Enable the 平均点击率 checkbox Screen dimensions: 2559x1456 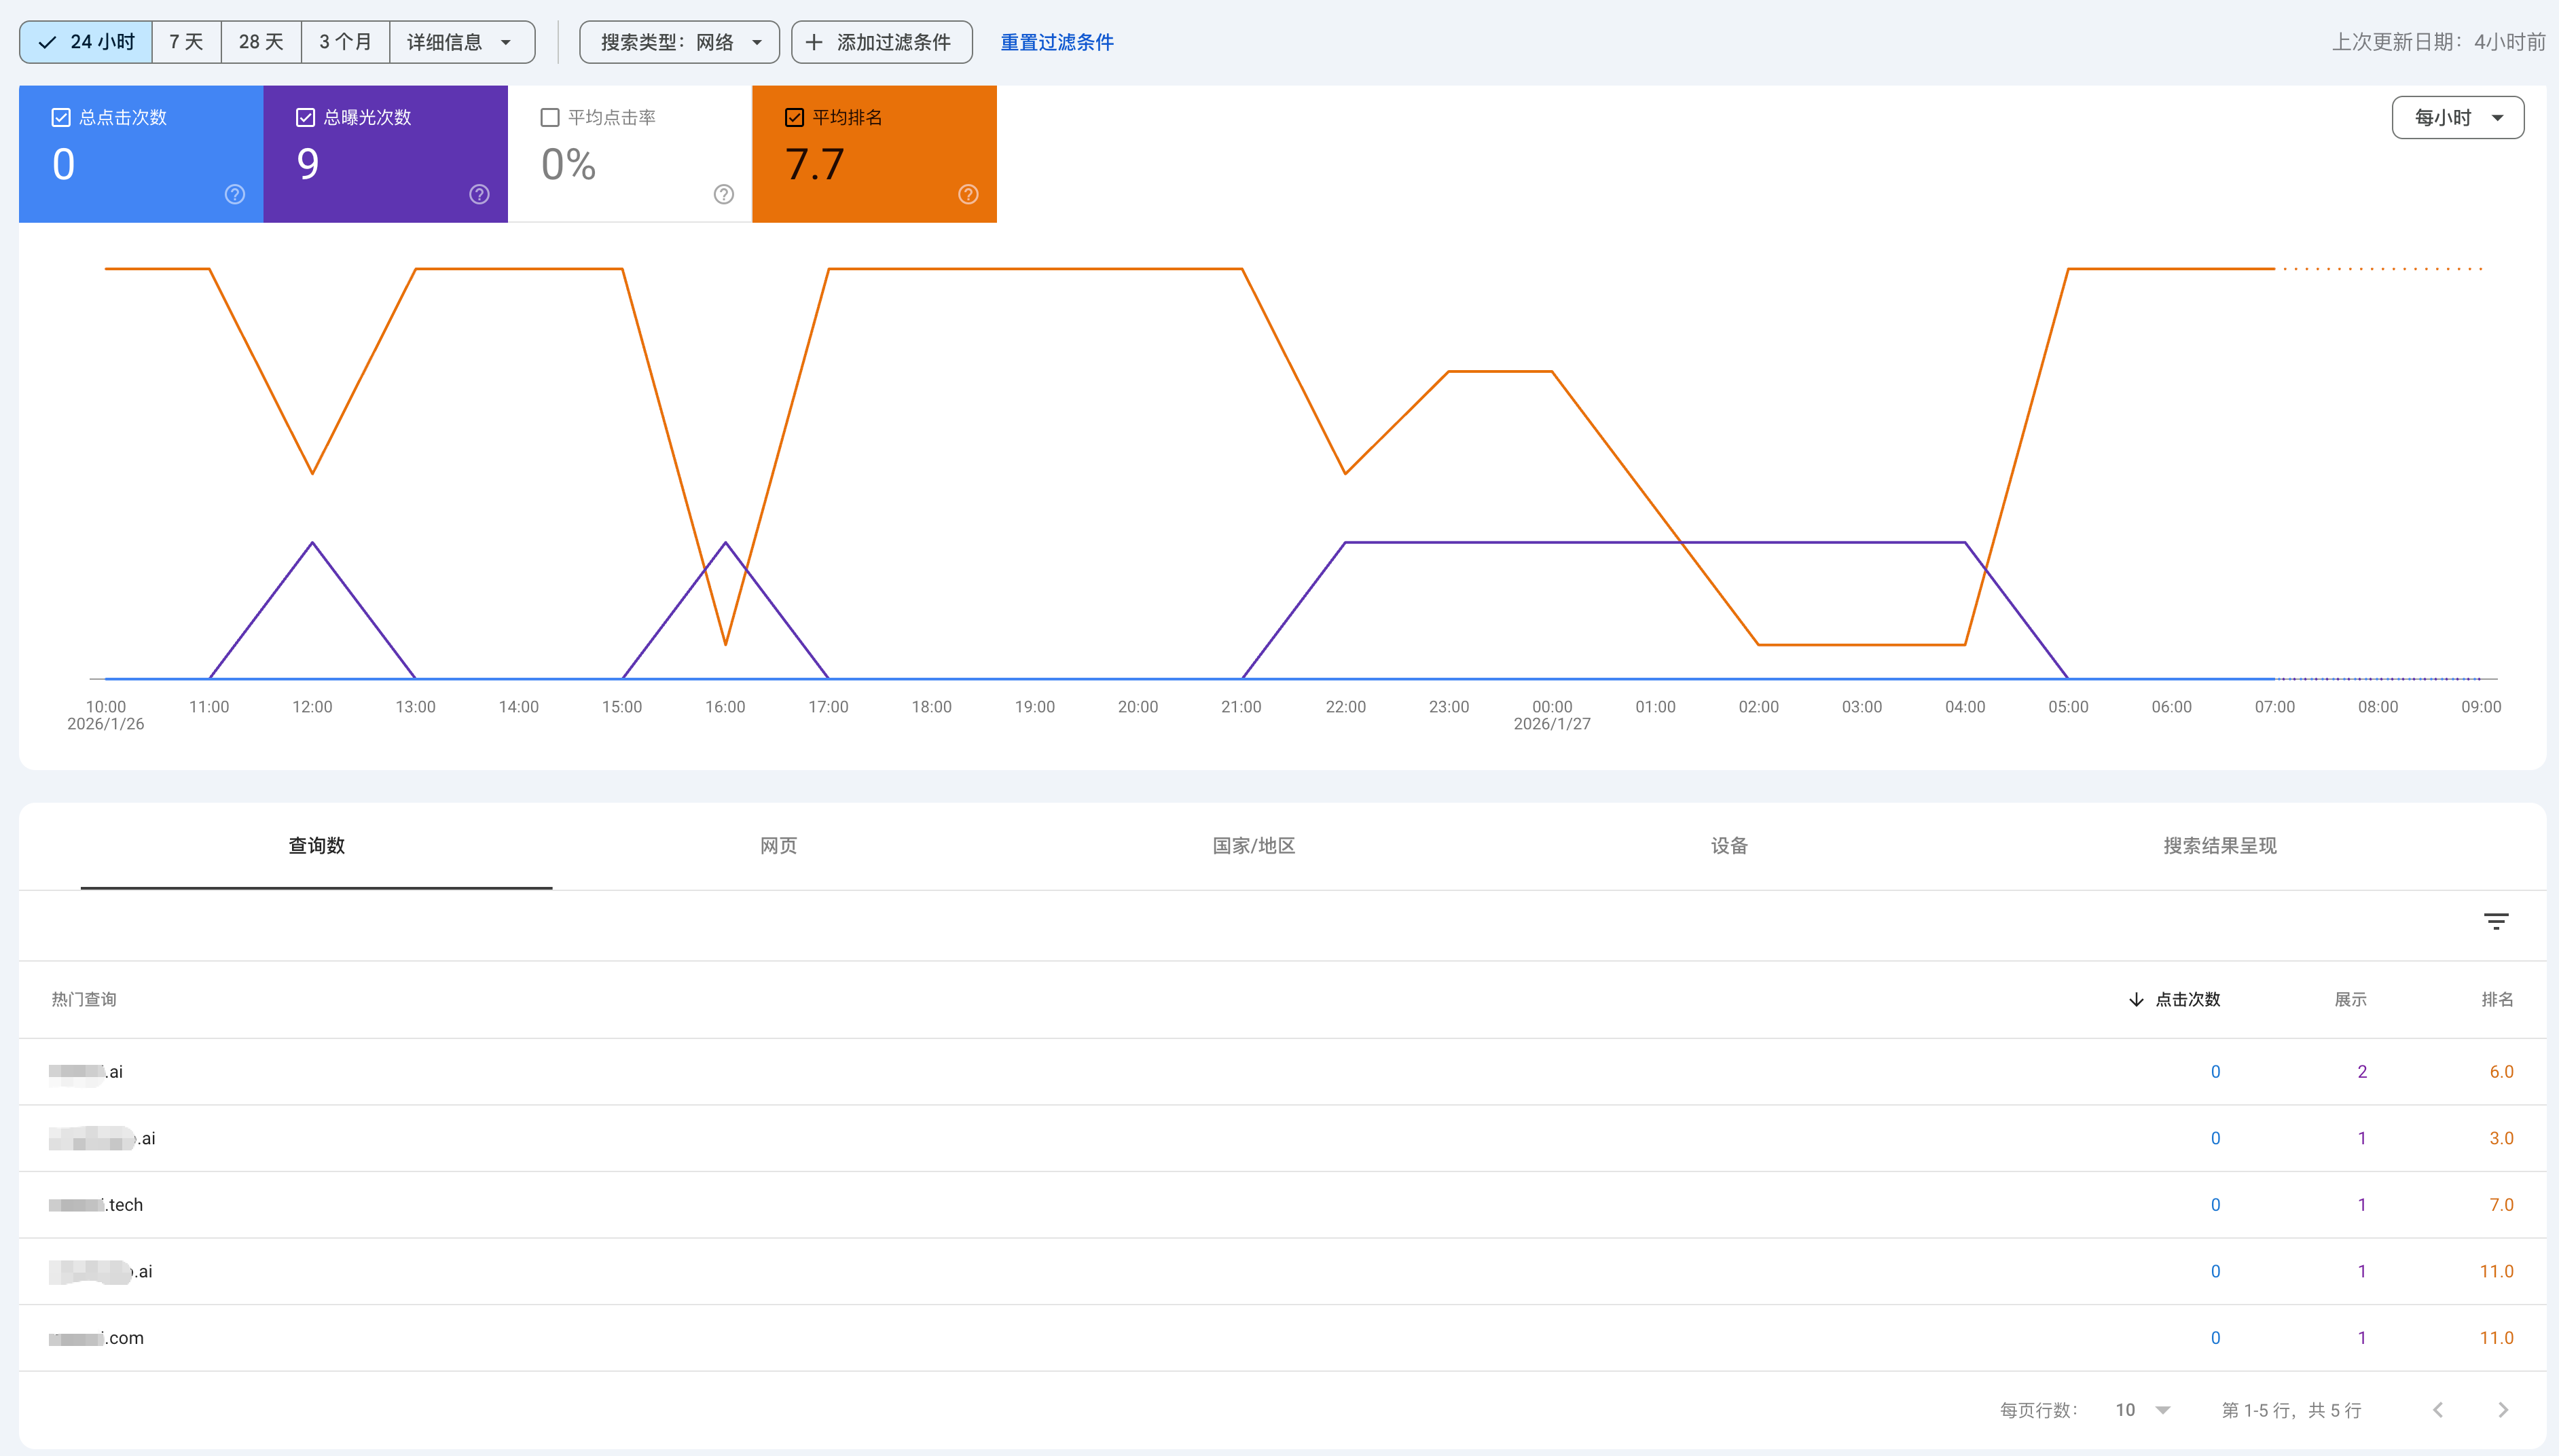(x=550, y=118)
